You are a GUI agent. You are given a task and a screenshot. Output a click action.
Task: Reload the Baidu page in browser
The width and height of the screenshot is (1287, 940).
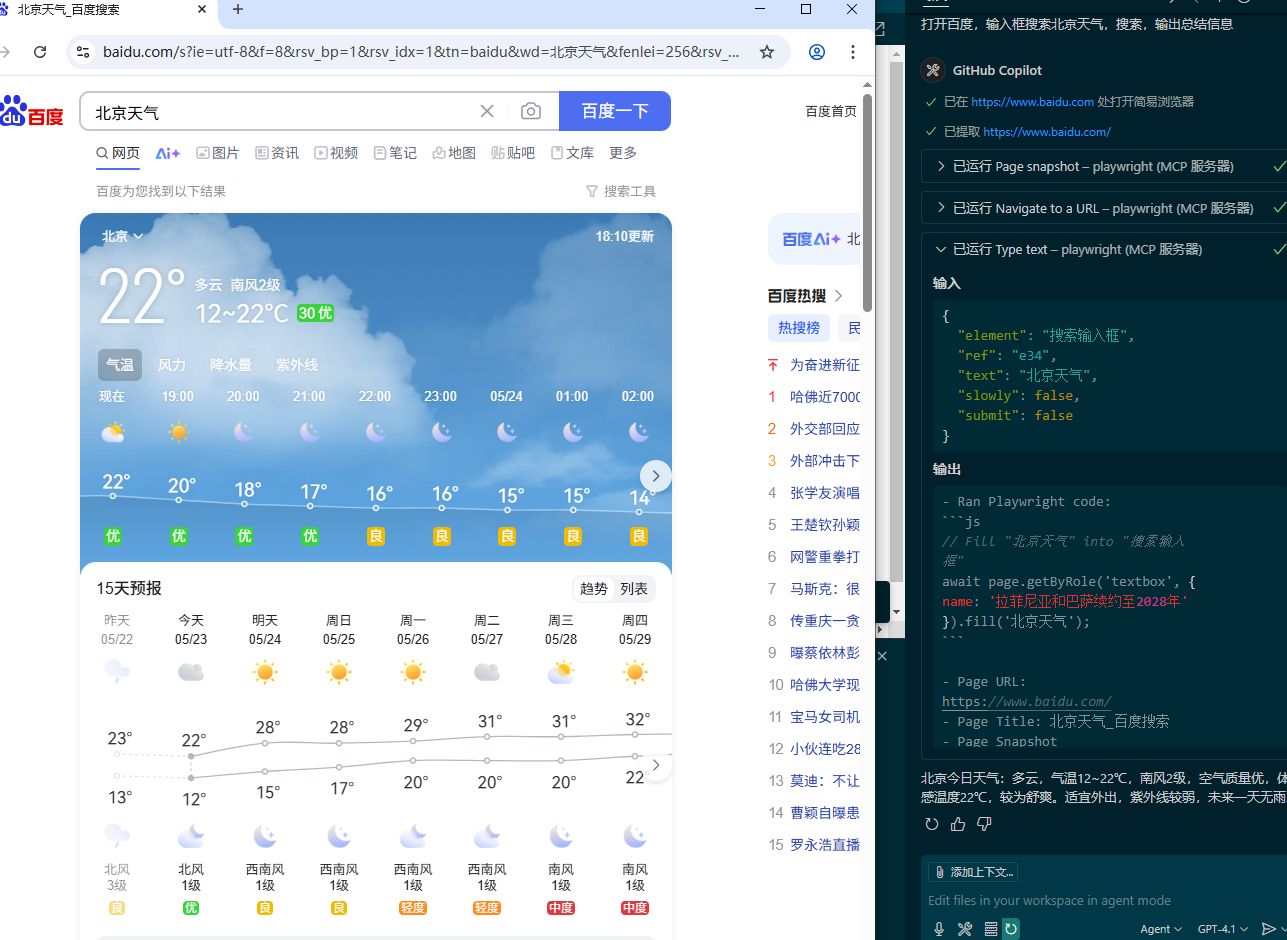click(x=40, y=52)
